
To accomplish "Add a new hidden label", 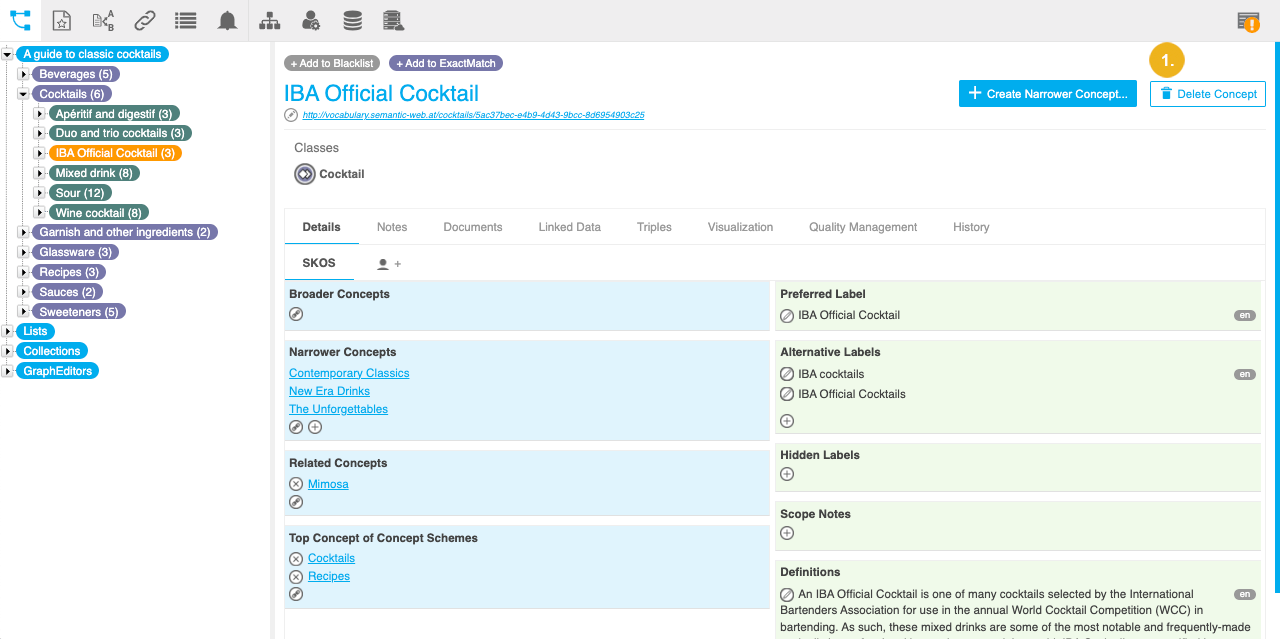I will (787, 474).
